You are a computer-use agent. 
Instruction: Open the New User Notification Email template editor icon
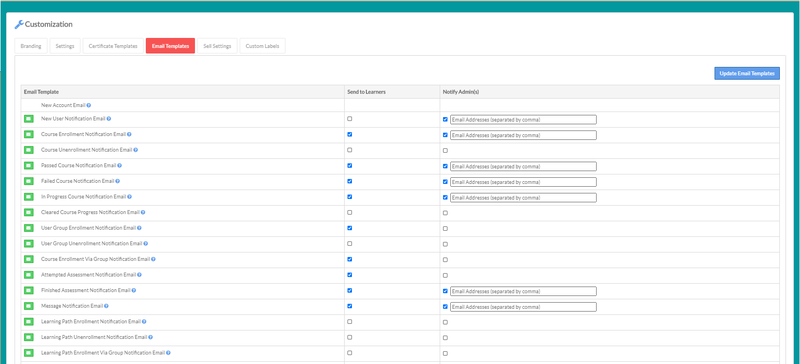pyautogui.click(x=29, y=119)
